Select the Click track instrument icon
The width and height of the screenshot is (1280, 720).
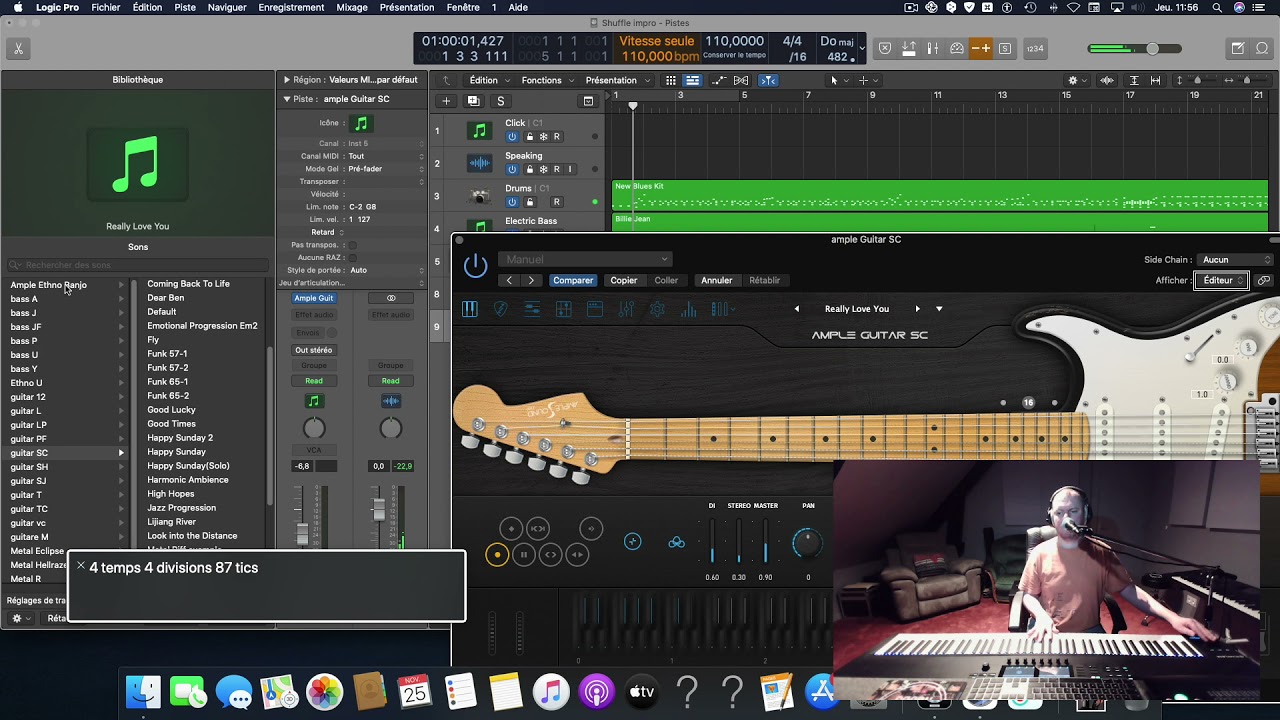pos(480,130)
